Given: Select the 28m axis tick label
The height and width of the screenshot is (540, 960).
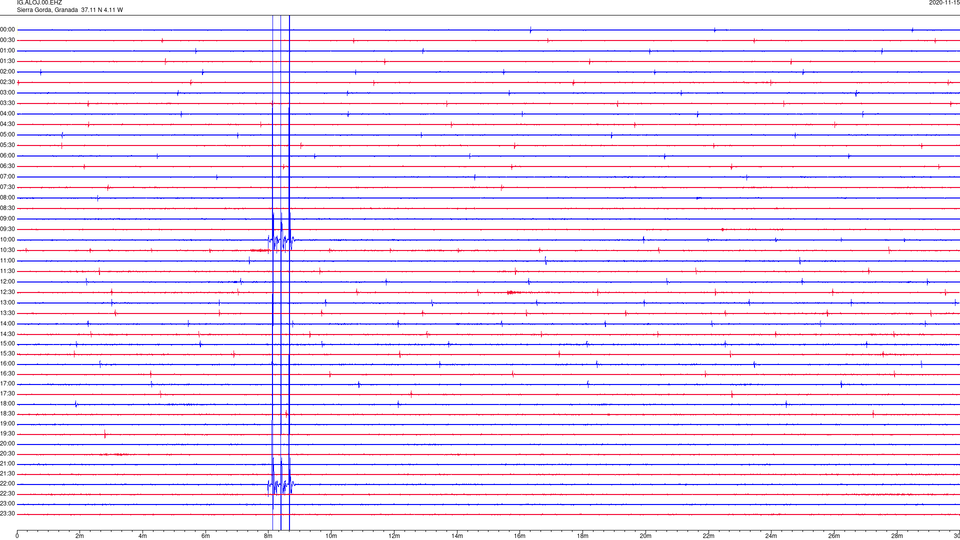Looking at the screenshot, I should pyautogui.click(x=897, y=536).
